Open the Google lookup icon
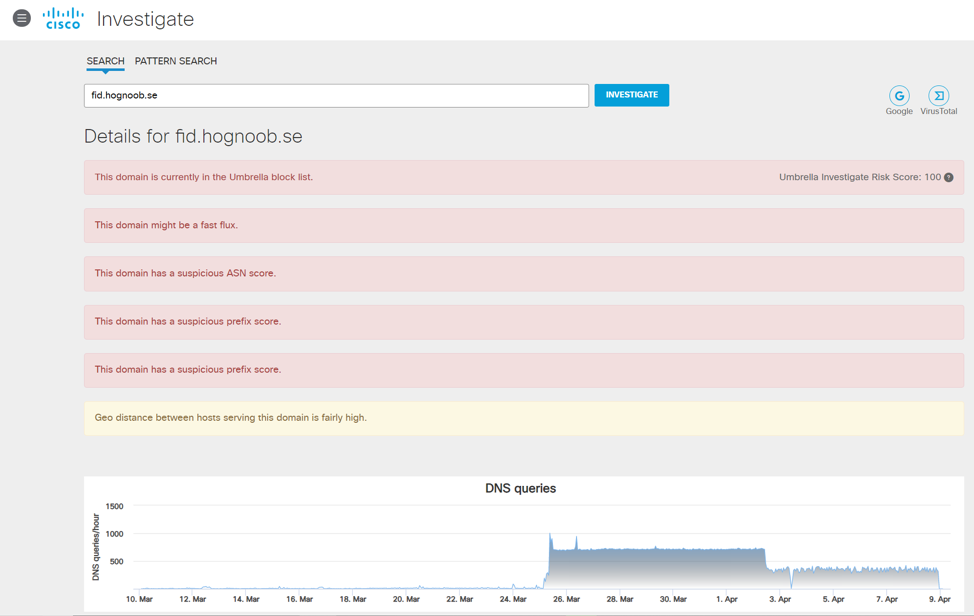This screenshot has width=974, height=616. 899,96
